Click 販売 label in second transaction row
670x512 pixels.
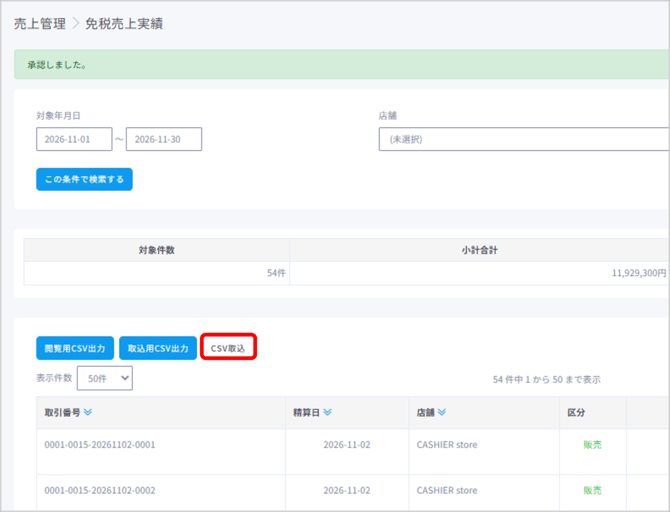point(593,491)
